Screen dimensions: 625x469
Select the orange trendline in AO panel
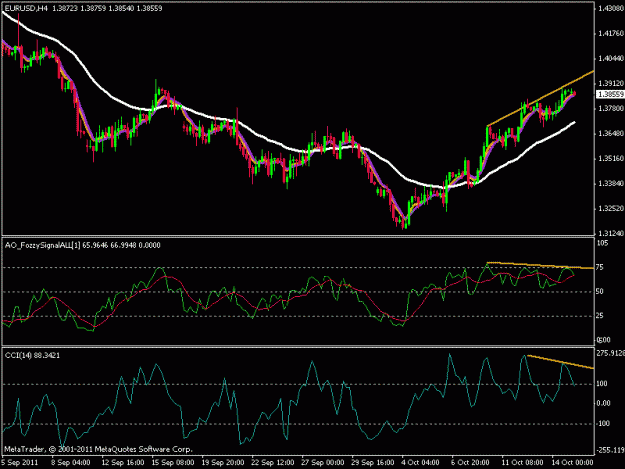tap(540, 265)
